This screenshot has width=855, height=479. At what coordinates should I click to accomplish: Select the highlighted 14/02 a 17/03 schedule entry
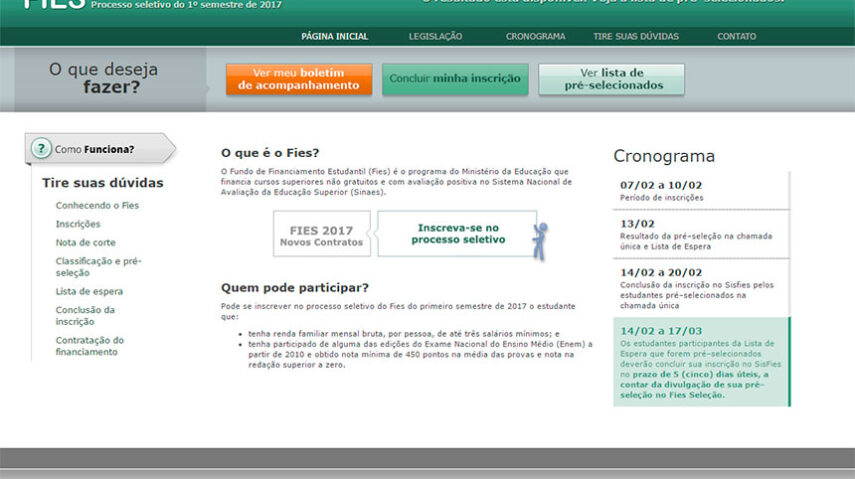[x=700, y=362]
